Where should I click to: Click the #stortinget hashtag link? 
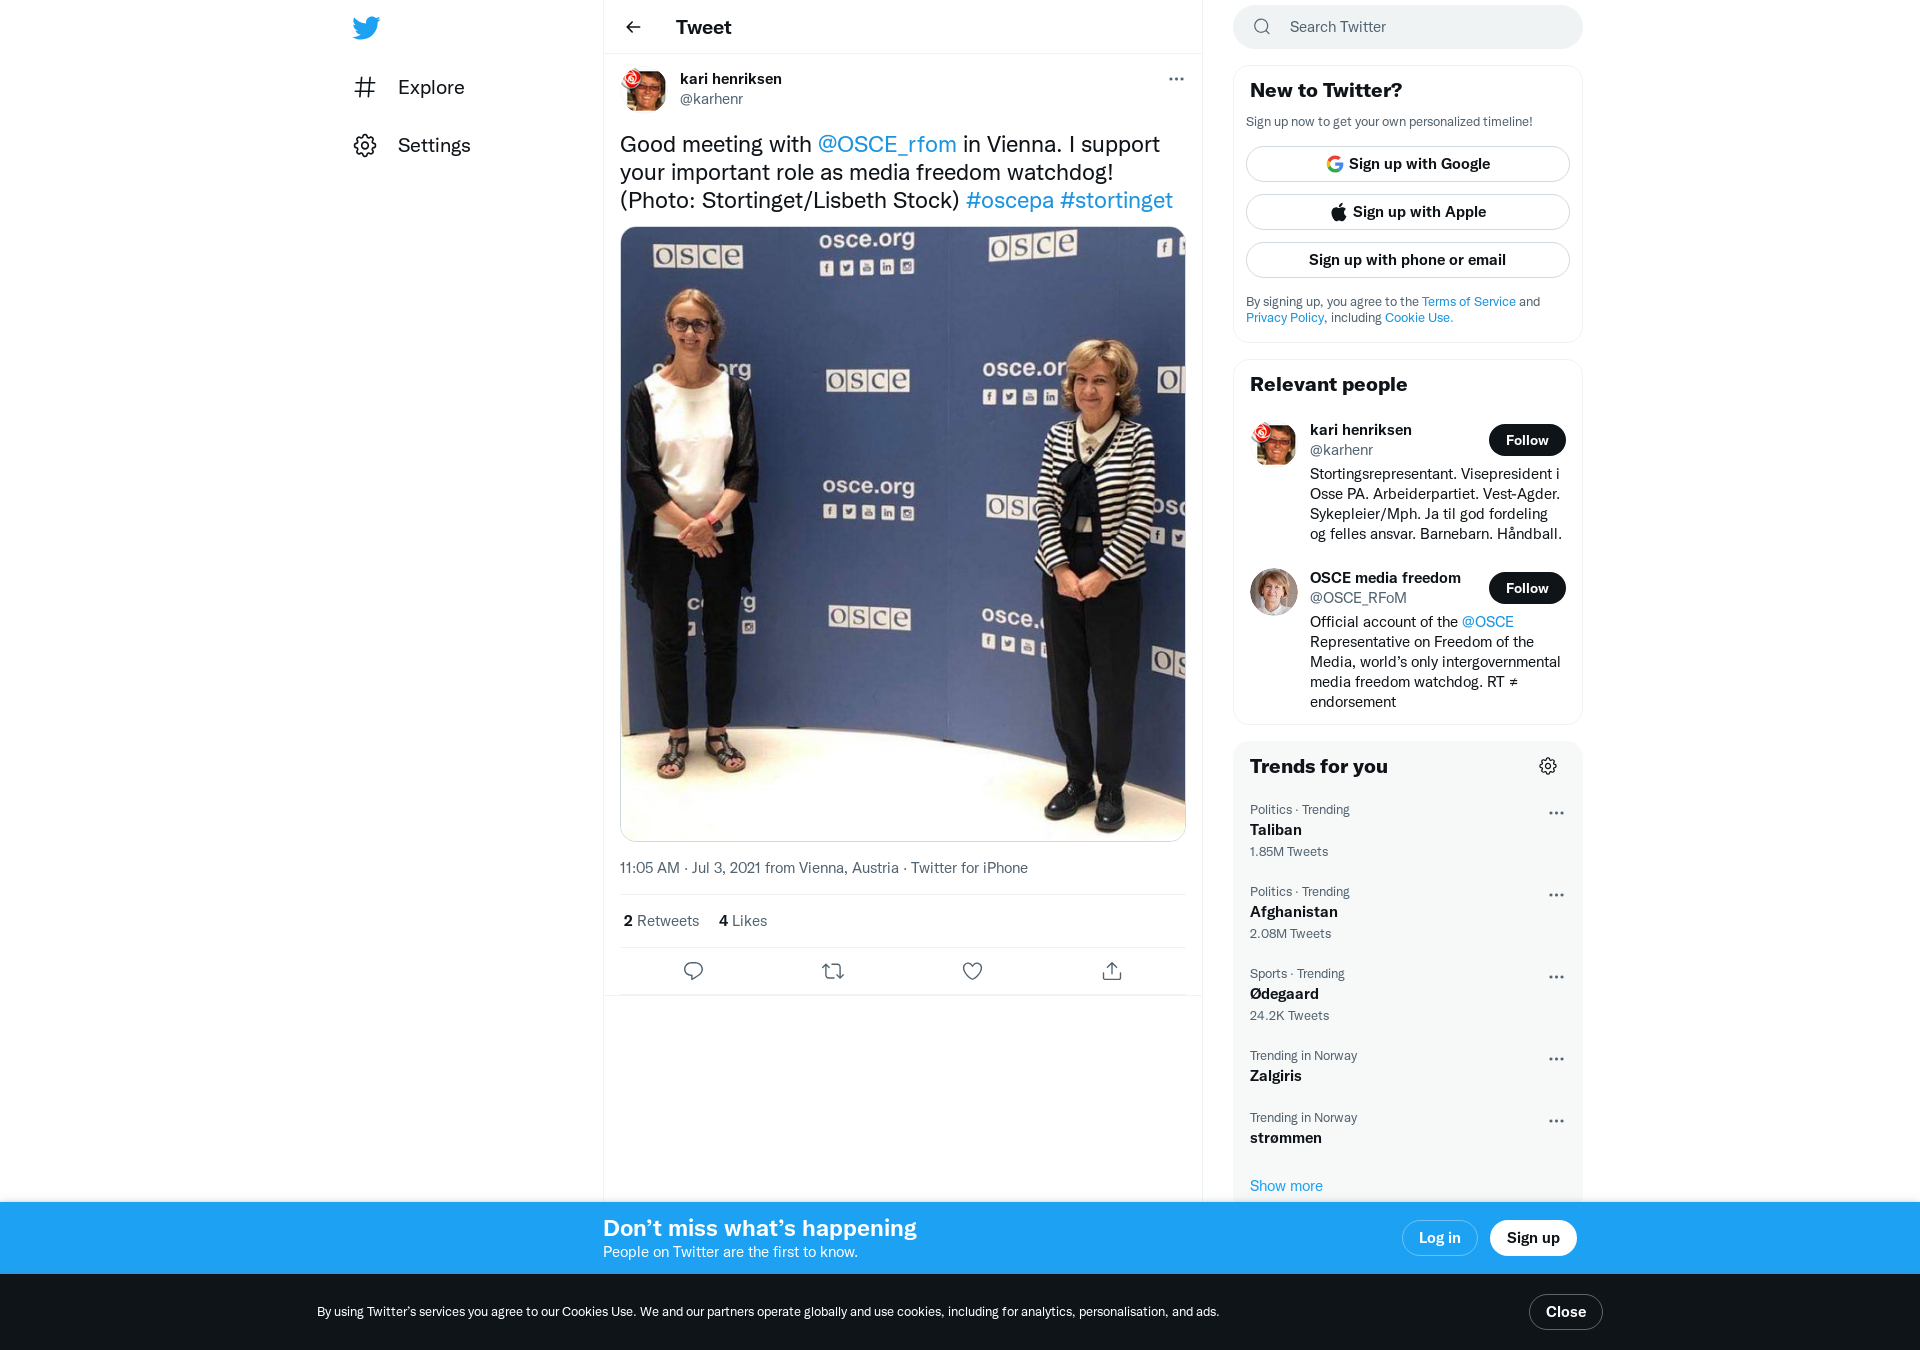click(1116, 200)
